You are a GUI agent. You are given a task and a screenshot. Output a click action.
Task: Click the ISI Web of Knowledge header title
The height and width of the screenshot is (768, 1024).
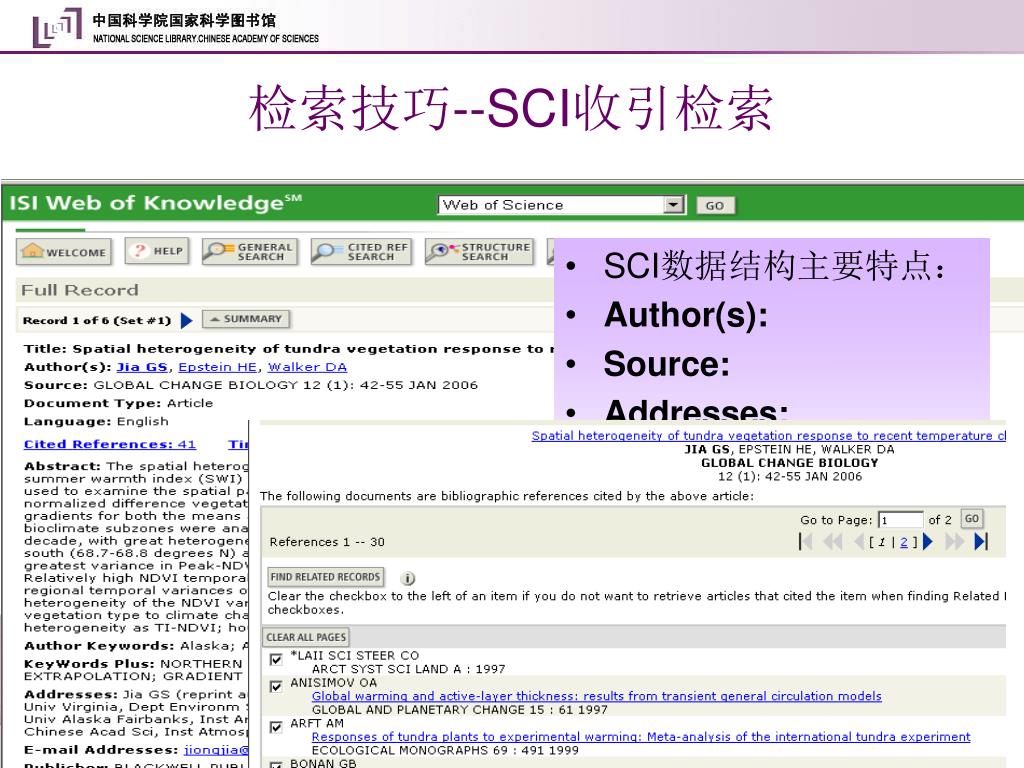(x=155, y=202)
